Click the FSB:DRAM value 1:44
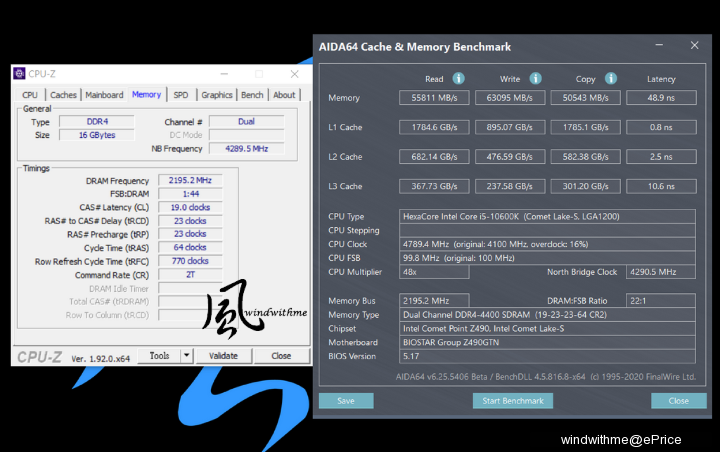 190,193
